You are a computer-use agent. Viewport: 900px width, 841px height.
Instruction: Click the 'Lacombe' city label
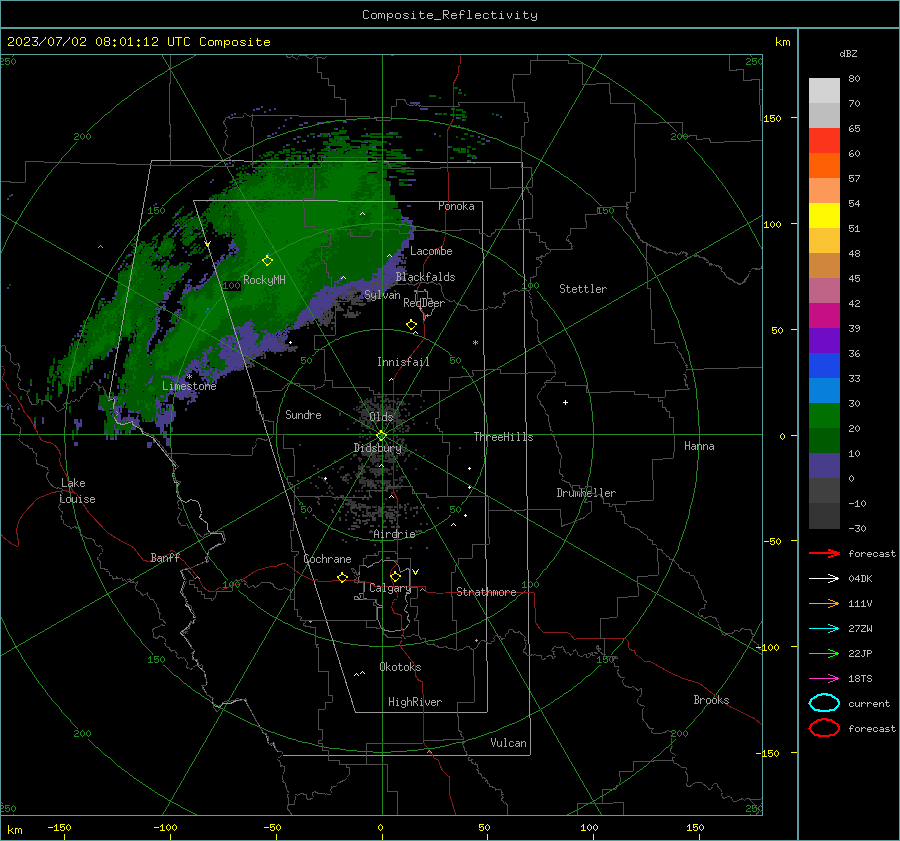[431, 251]
